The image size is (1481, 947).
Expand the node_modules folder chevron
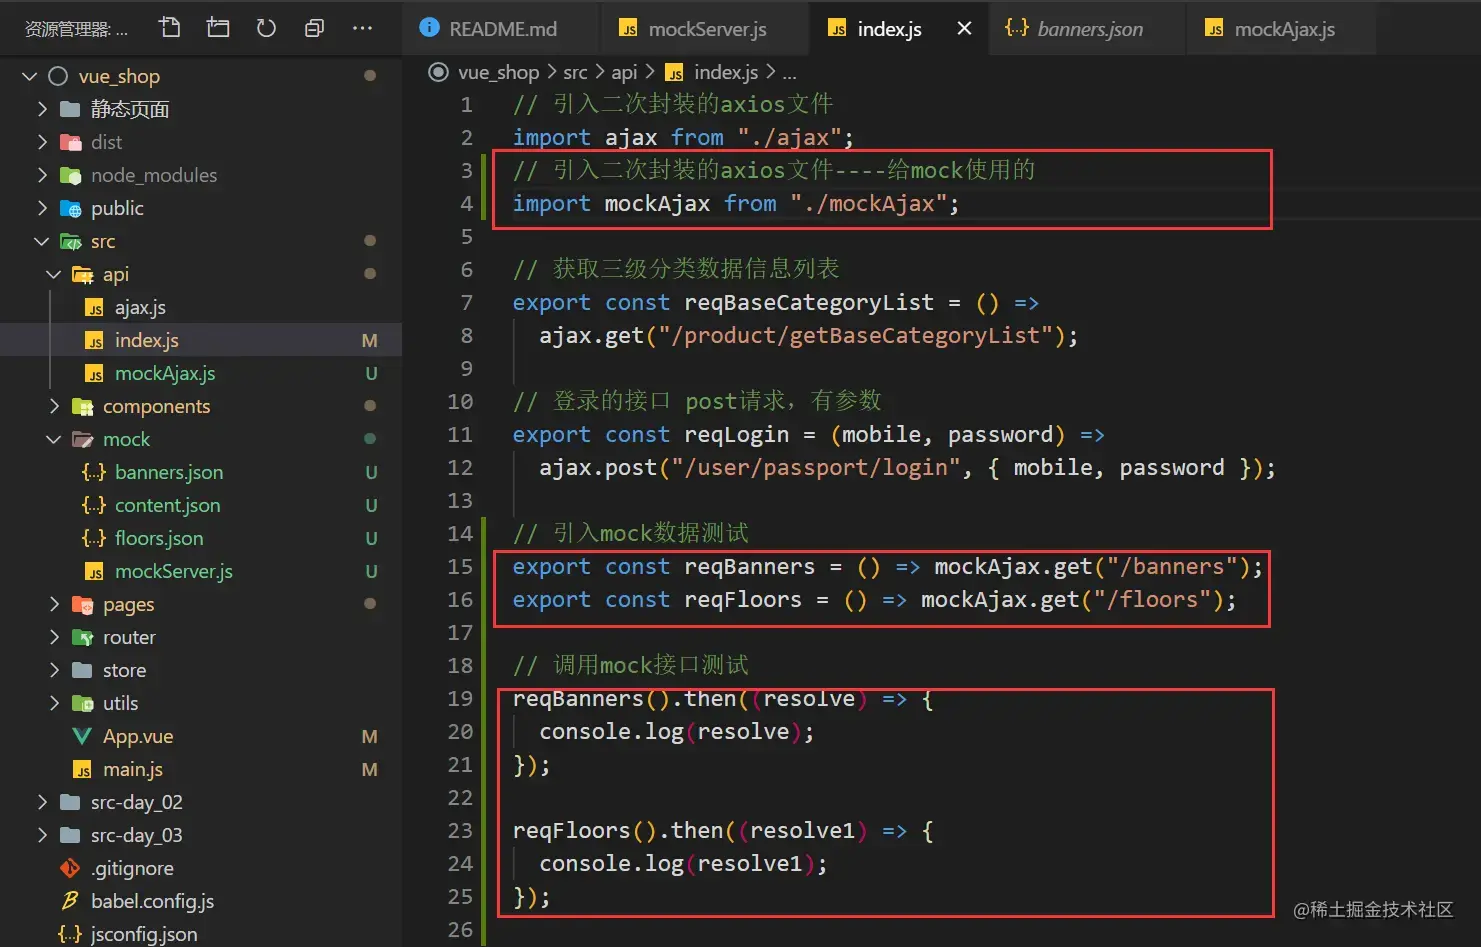click(x=42, y=175)
